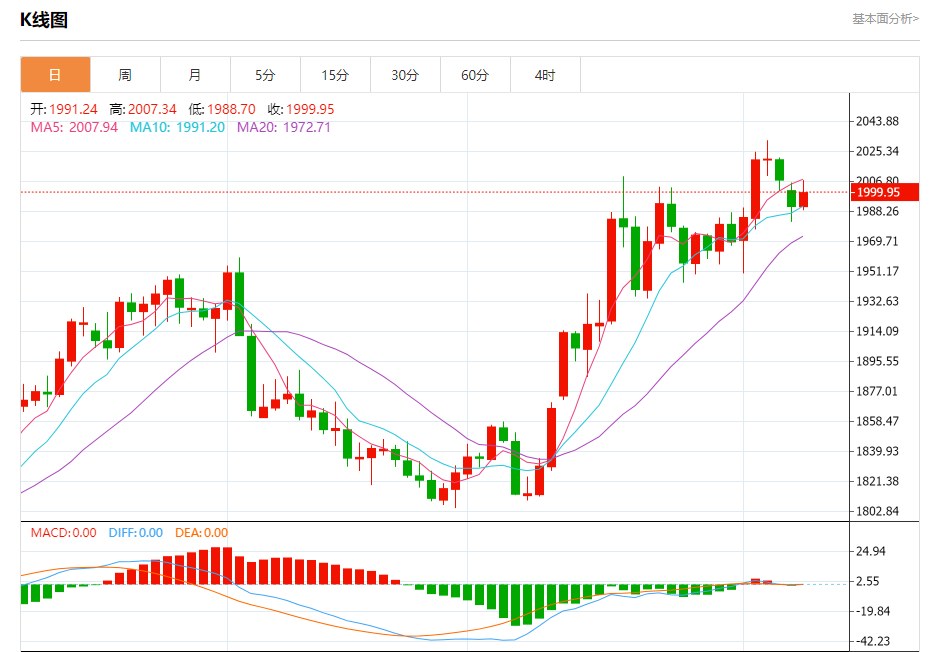Click the 1988.26 price axis label
The image size is (937, 652).
pos(877,212)
